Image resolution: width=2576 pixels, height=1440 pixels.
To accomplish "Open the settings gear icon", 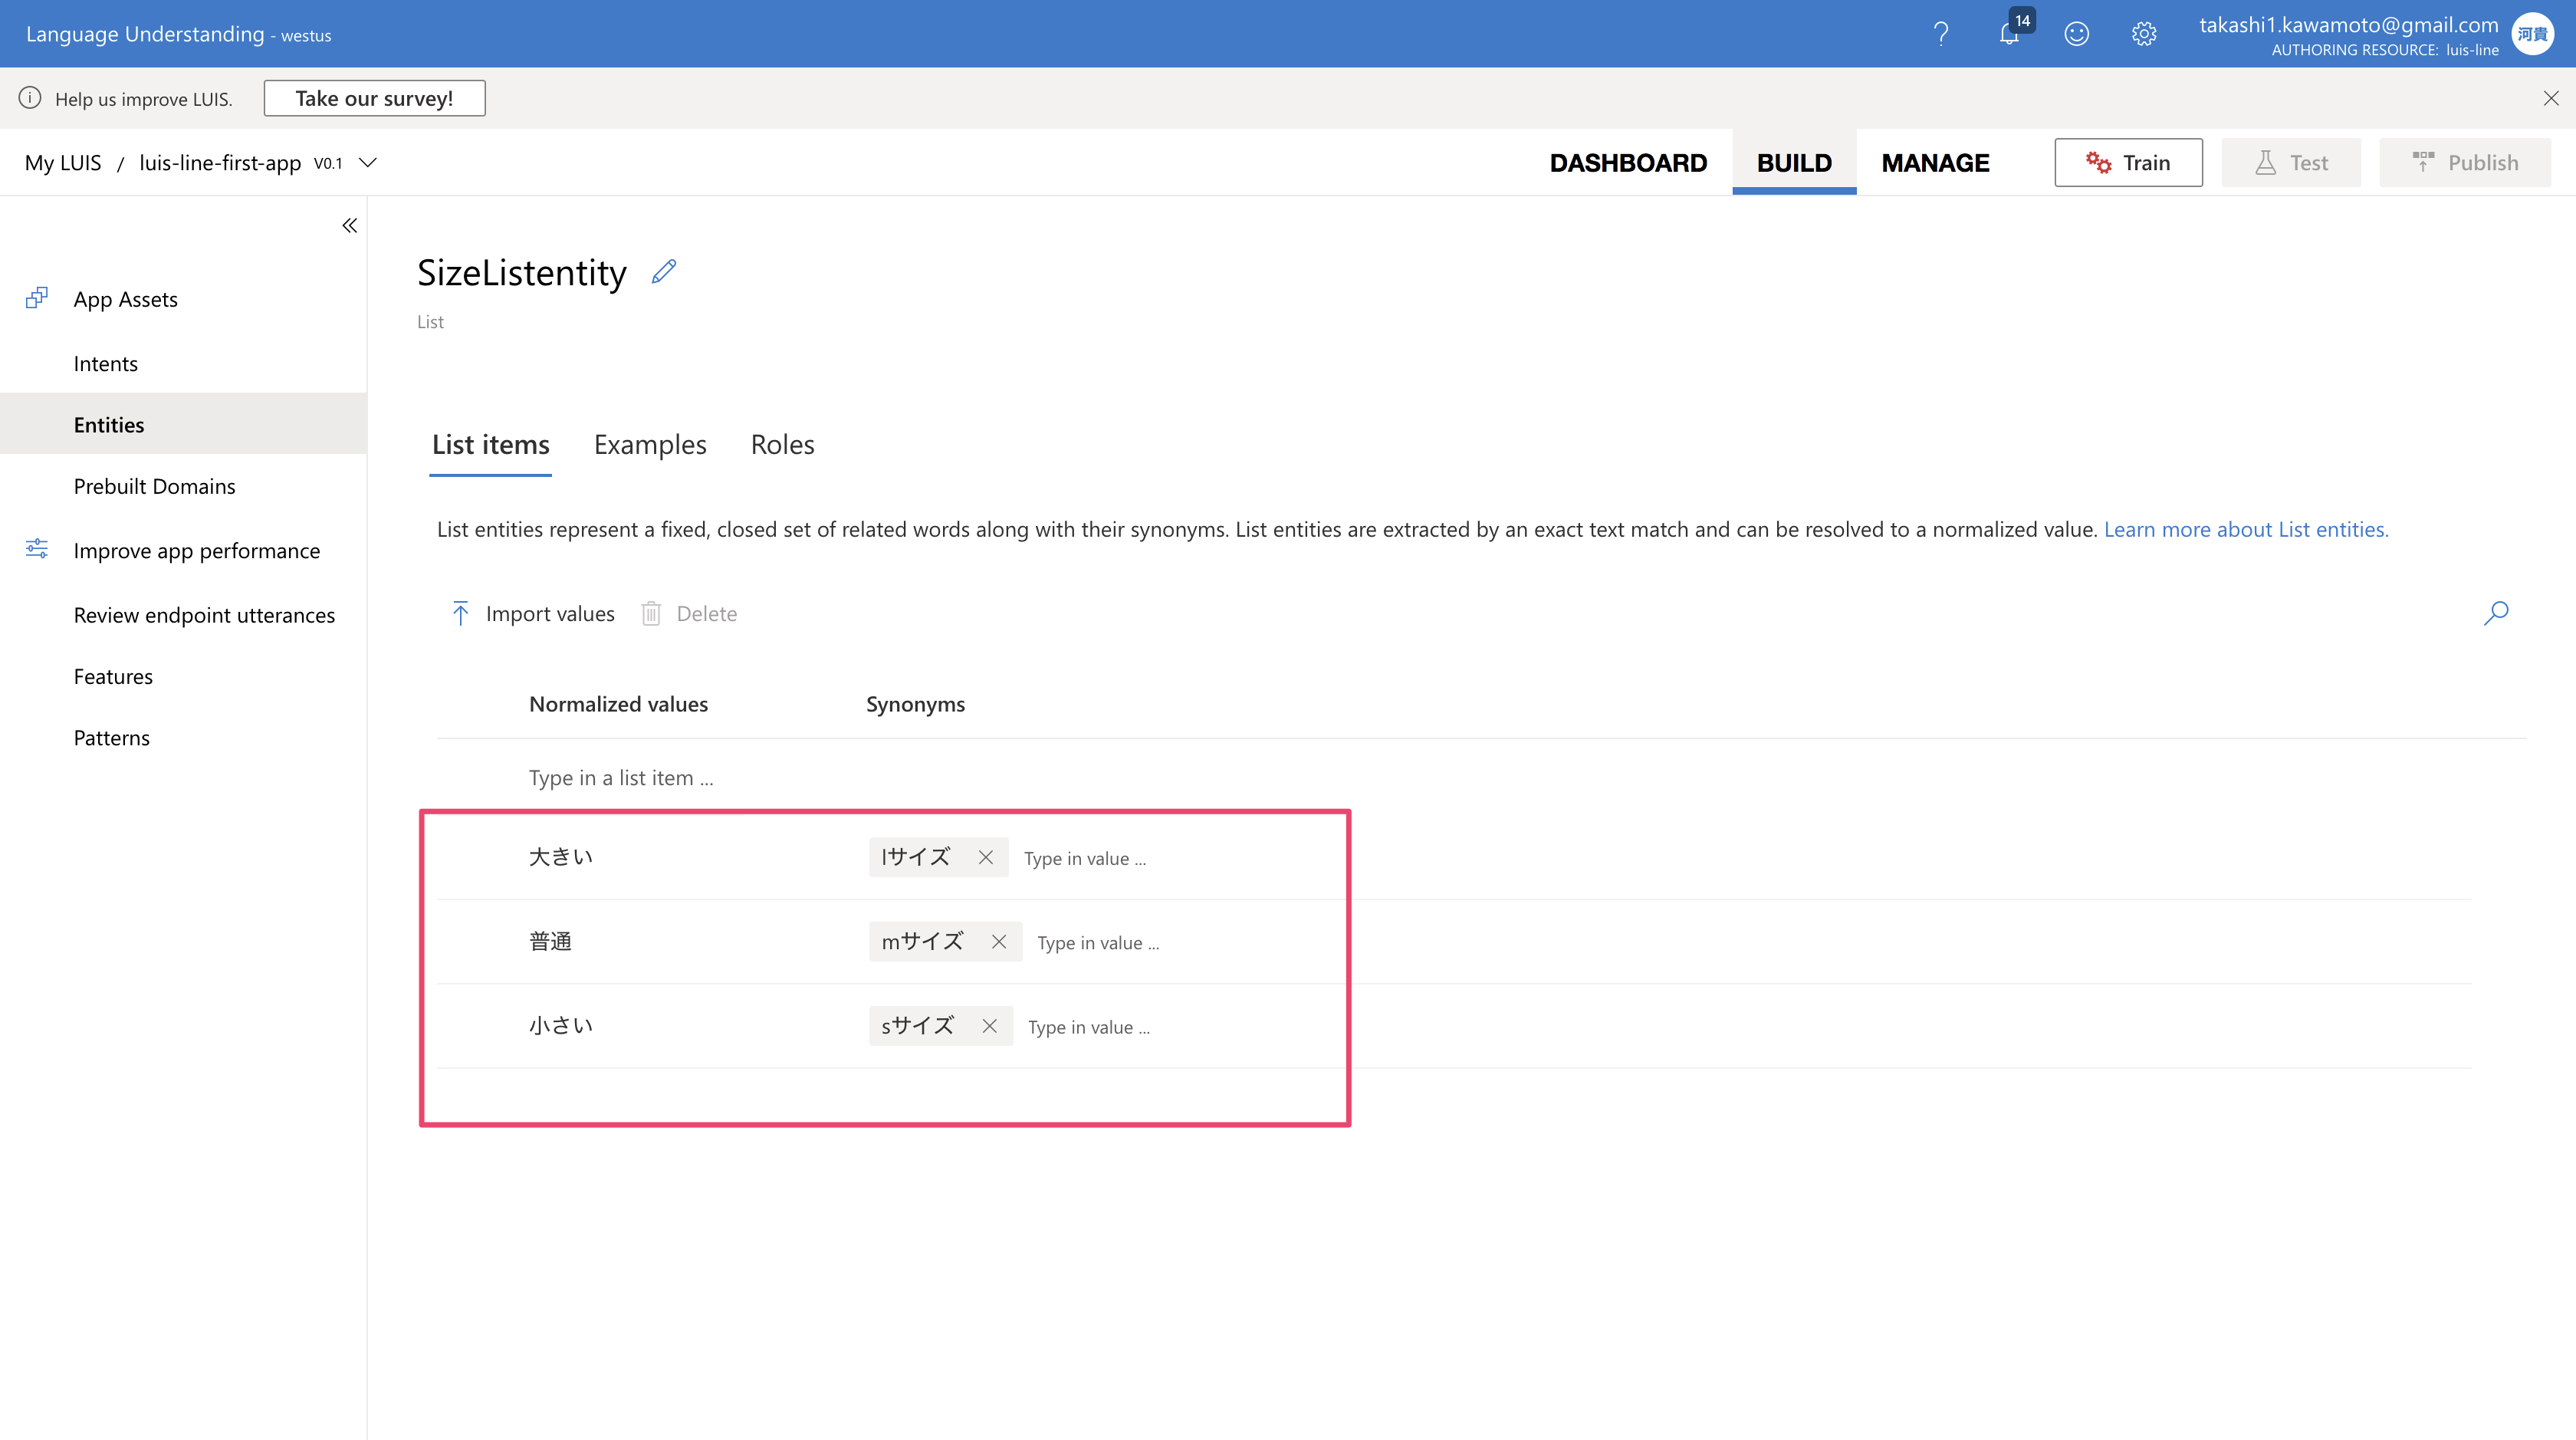I will point(2143,34).
